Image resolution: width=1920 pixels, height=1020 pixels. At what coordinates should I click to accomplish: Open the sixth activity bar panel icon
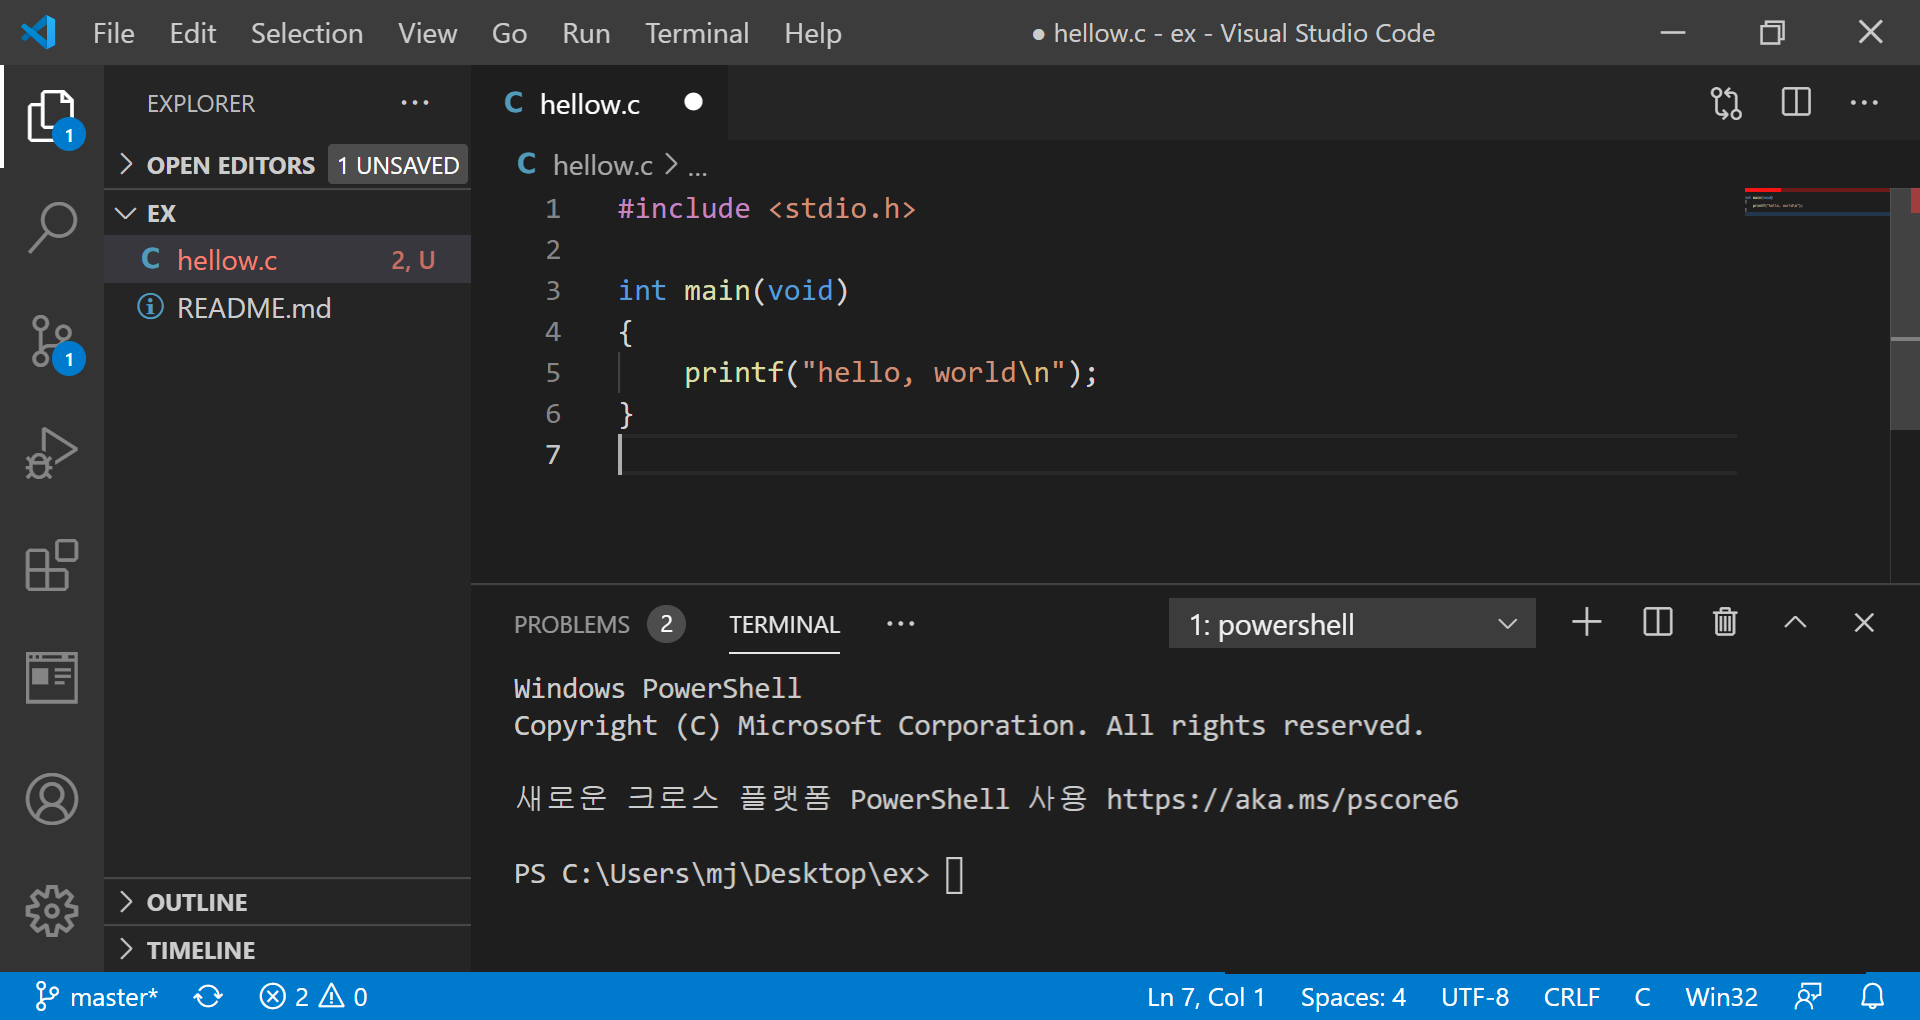[x=52, y=678]
